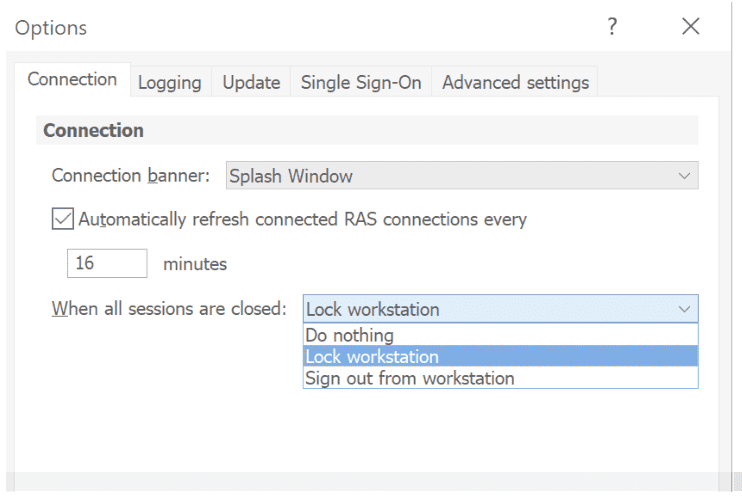Screen dimensions: 742x496
Task: Choose the Do nothing option
Action: click(350, 335)
